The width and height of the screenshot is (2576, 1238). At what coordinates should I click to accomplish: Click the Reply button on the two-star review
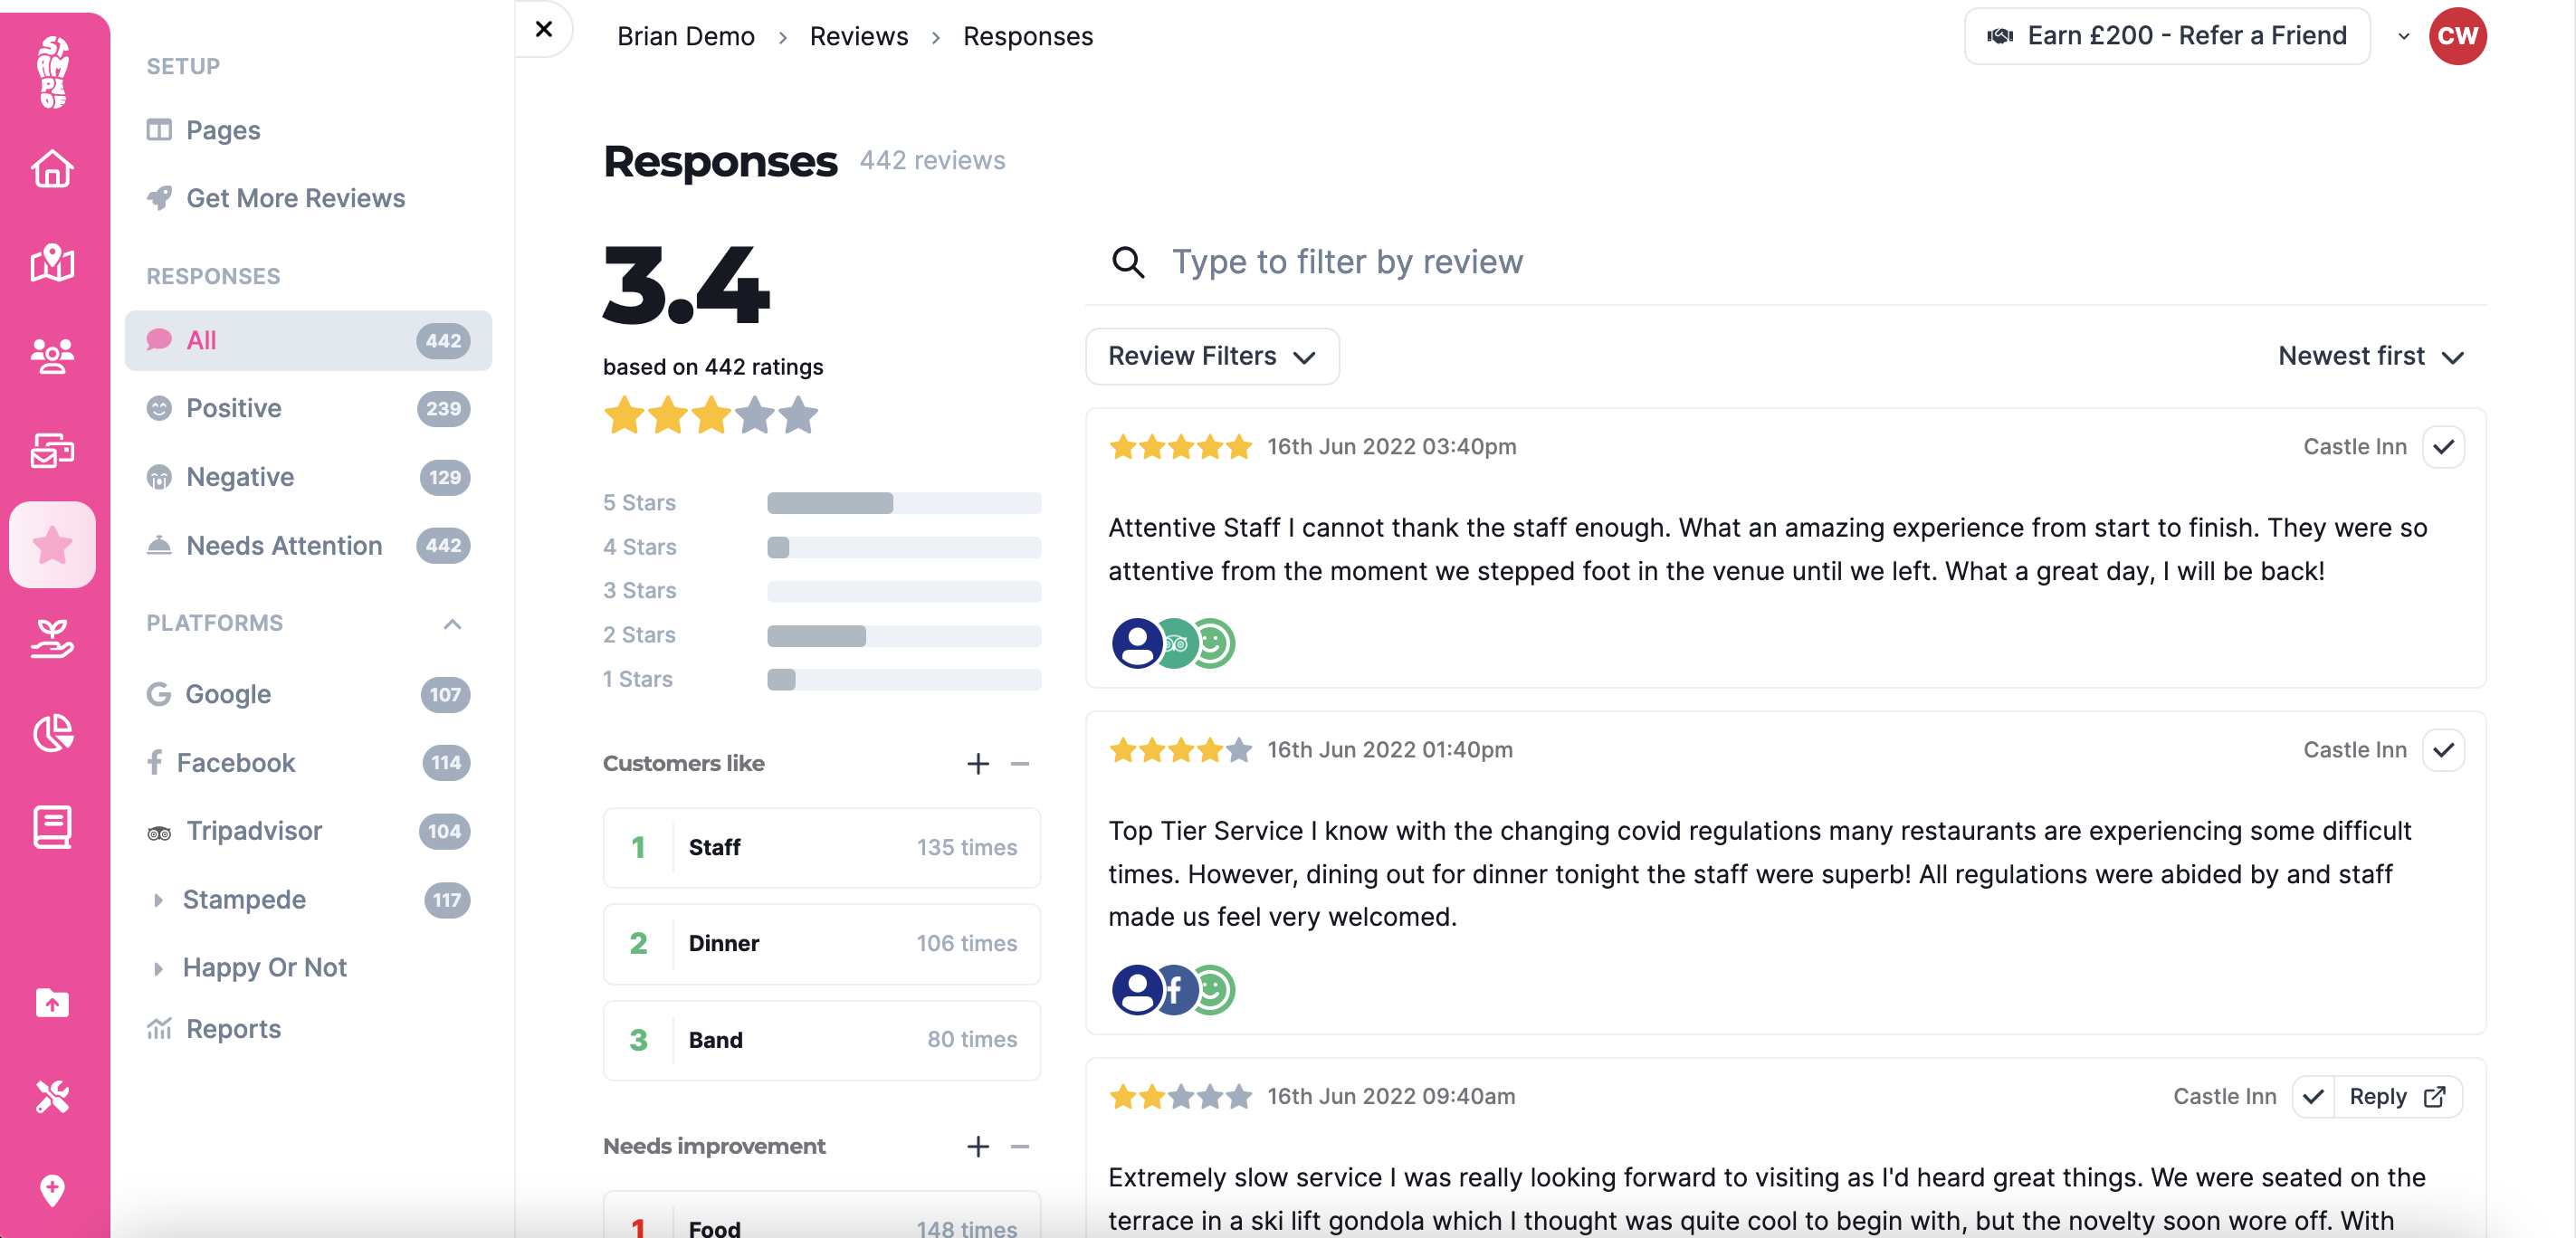[2396, 1096]
